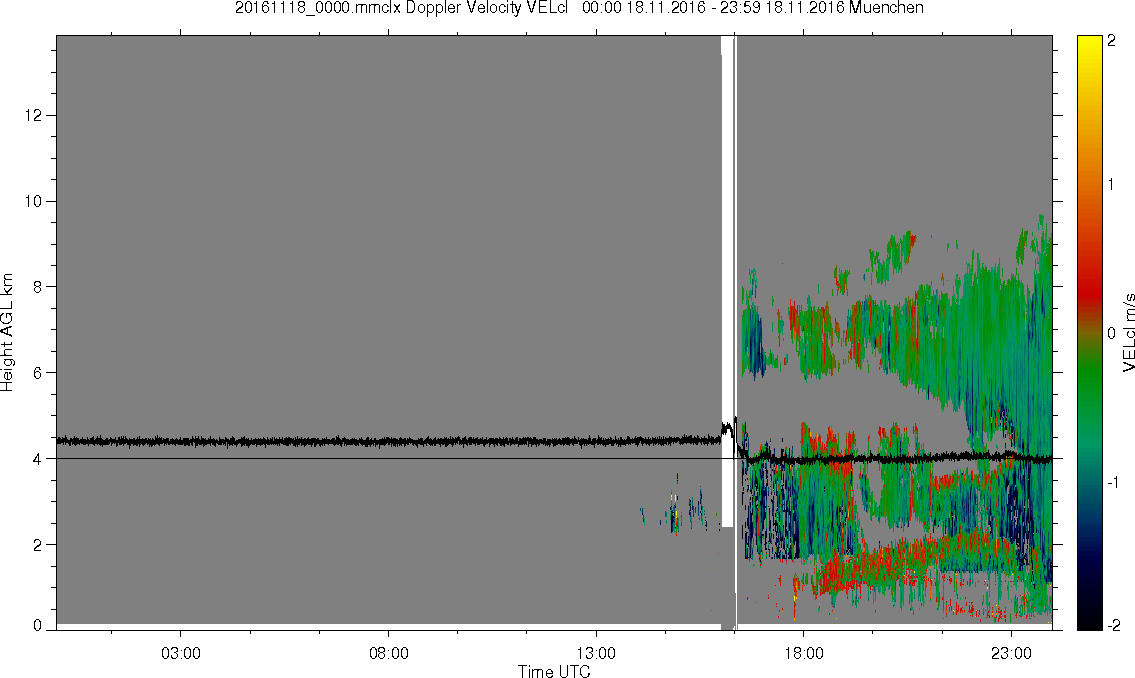Click the yellow top of the velocity colorbar
Screen dimensions: 1135x678
pos(1089,45)
